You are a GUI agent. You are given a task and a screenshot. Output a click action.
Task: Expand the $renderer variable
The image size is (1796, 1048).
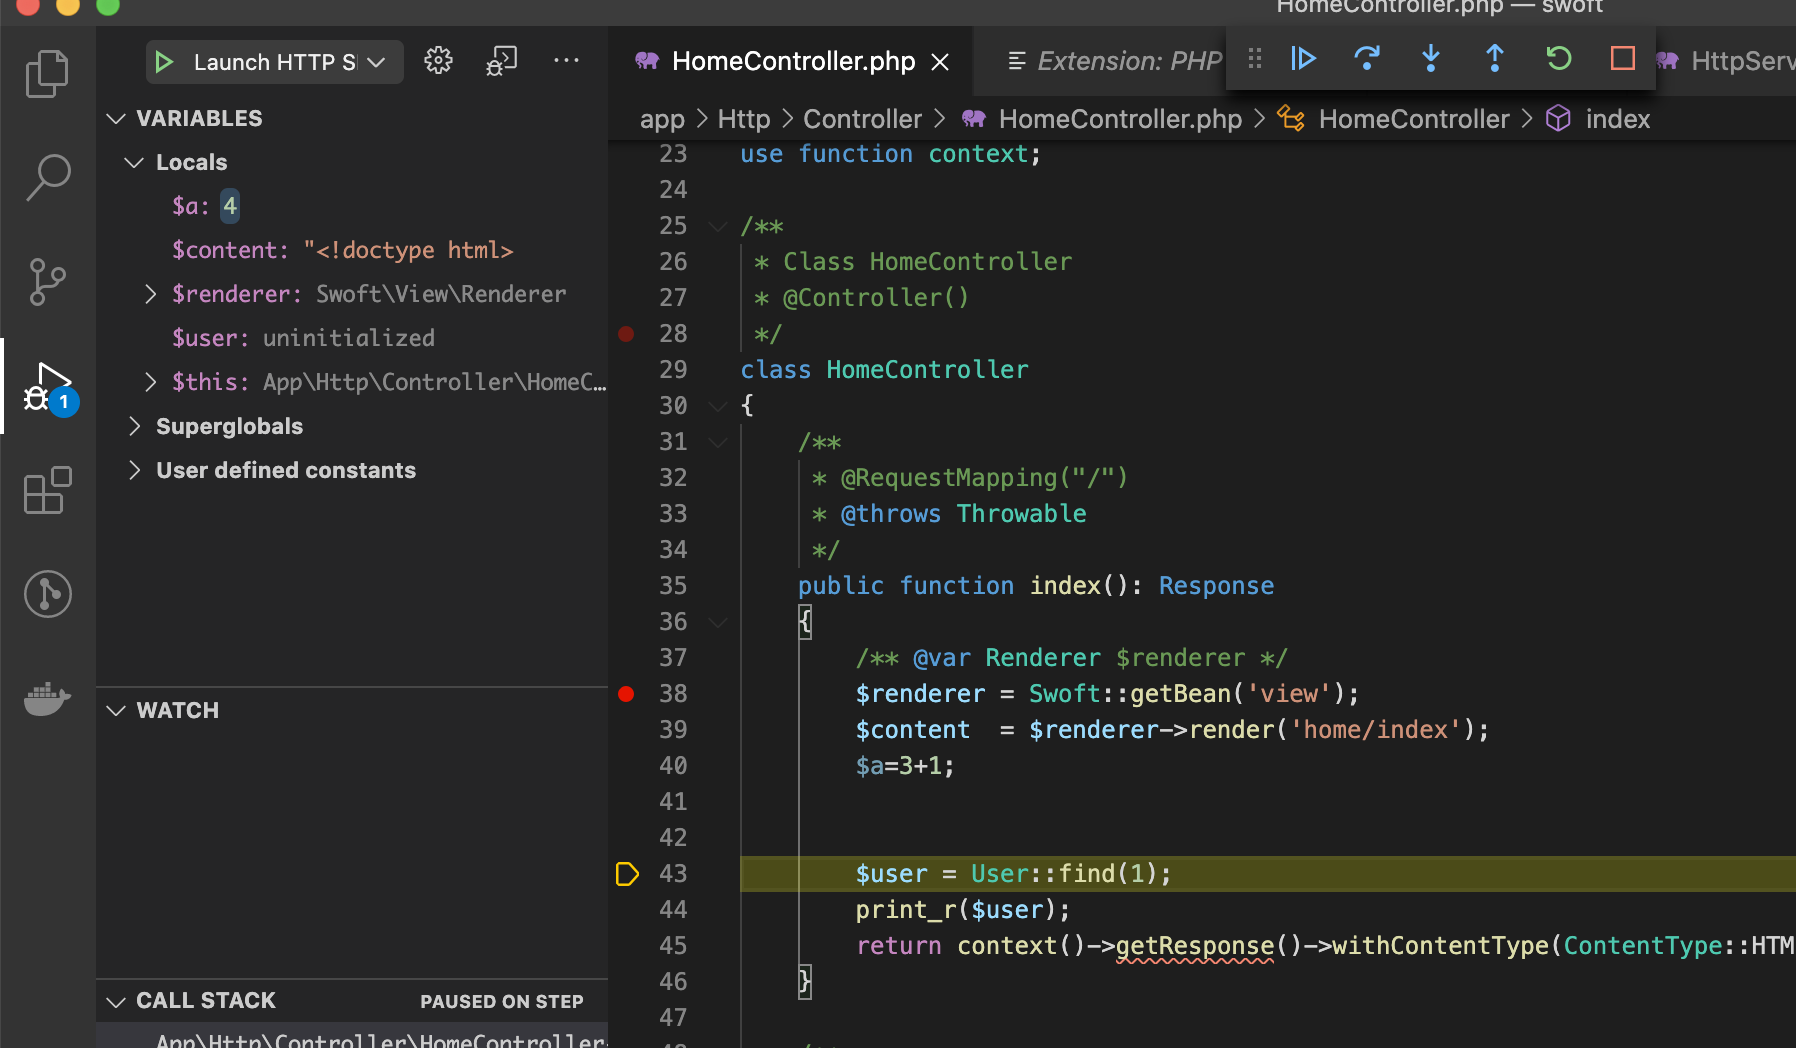click(x=150, y=293)
